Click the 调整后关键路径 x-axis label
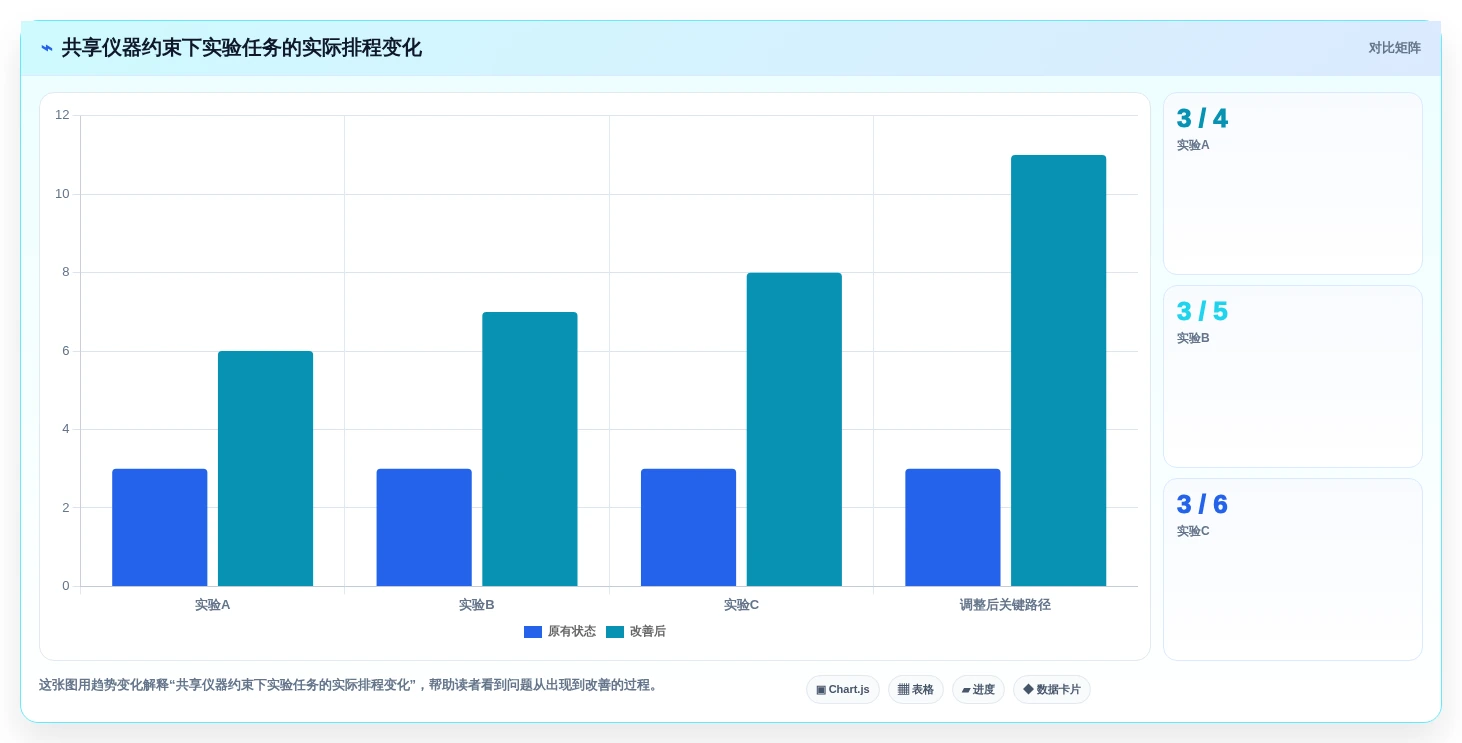 tap(1005, 605)
